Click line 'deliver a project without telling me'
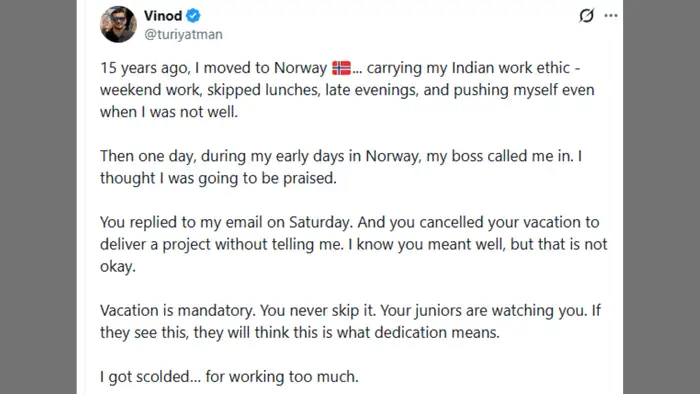 [x=354, y=244]
